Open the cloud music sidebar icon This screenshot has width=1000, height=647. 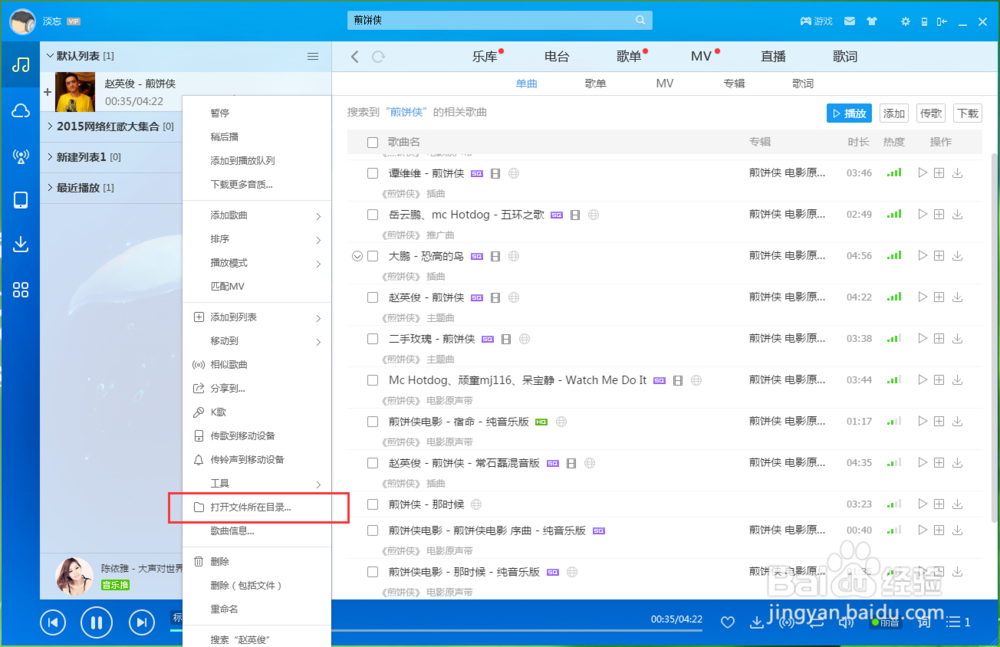[x=20, y=111]
